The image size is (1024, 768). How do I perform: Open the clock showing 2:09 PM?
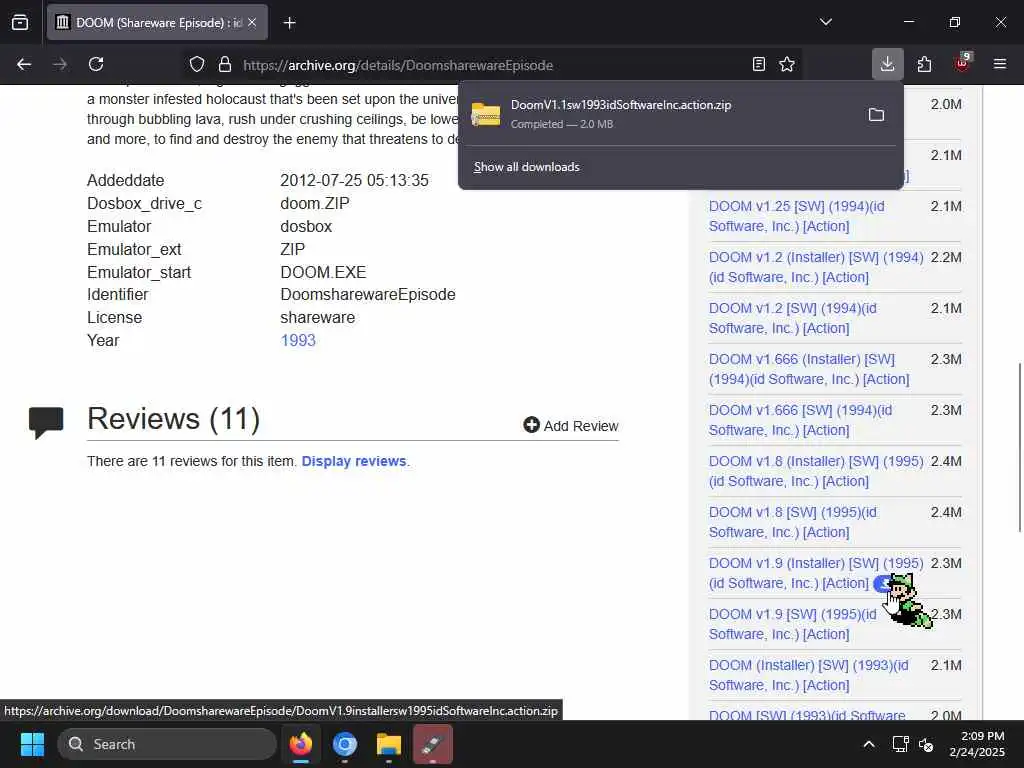click(x=977, y=744)
